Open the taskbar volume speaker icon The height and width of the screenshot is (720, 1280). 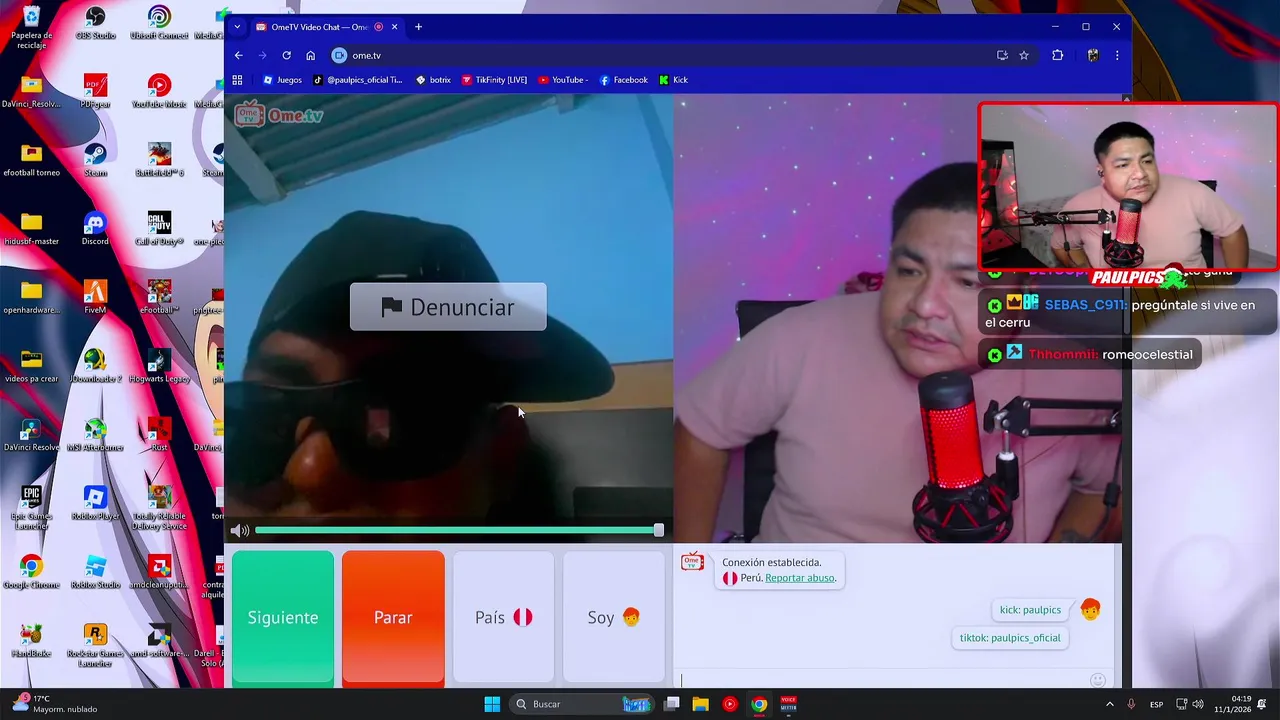pyautogui.click(x=1198, y=704)
